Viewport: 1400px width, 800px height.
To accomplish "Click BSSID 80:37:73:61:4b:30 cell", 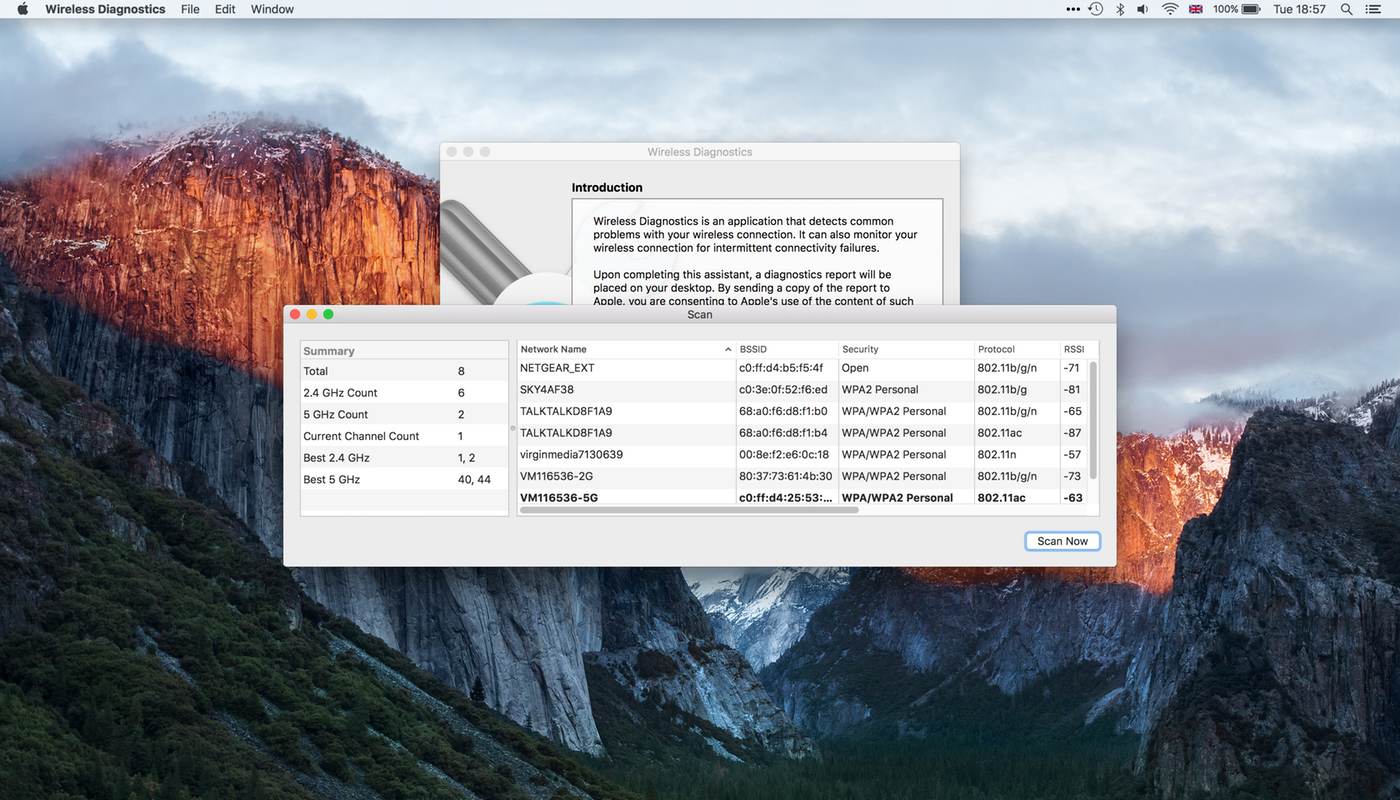I will [785, 476].
